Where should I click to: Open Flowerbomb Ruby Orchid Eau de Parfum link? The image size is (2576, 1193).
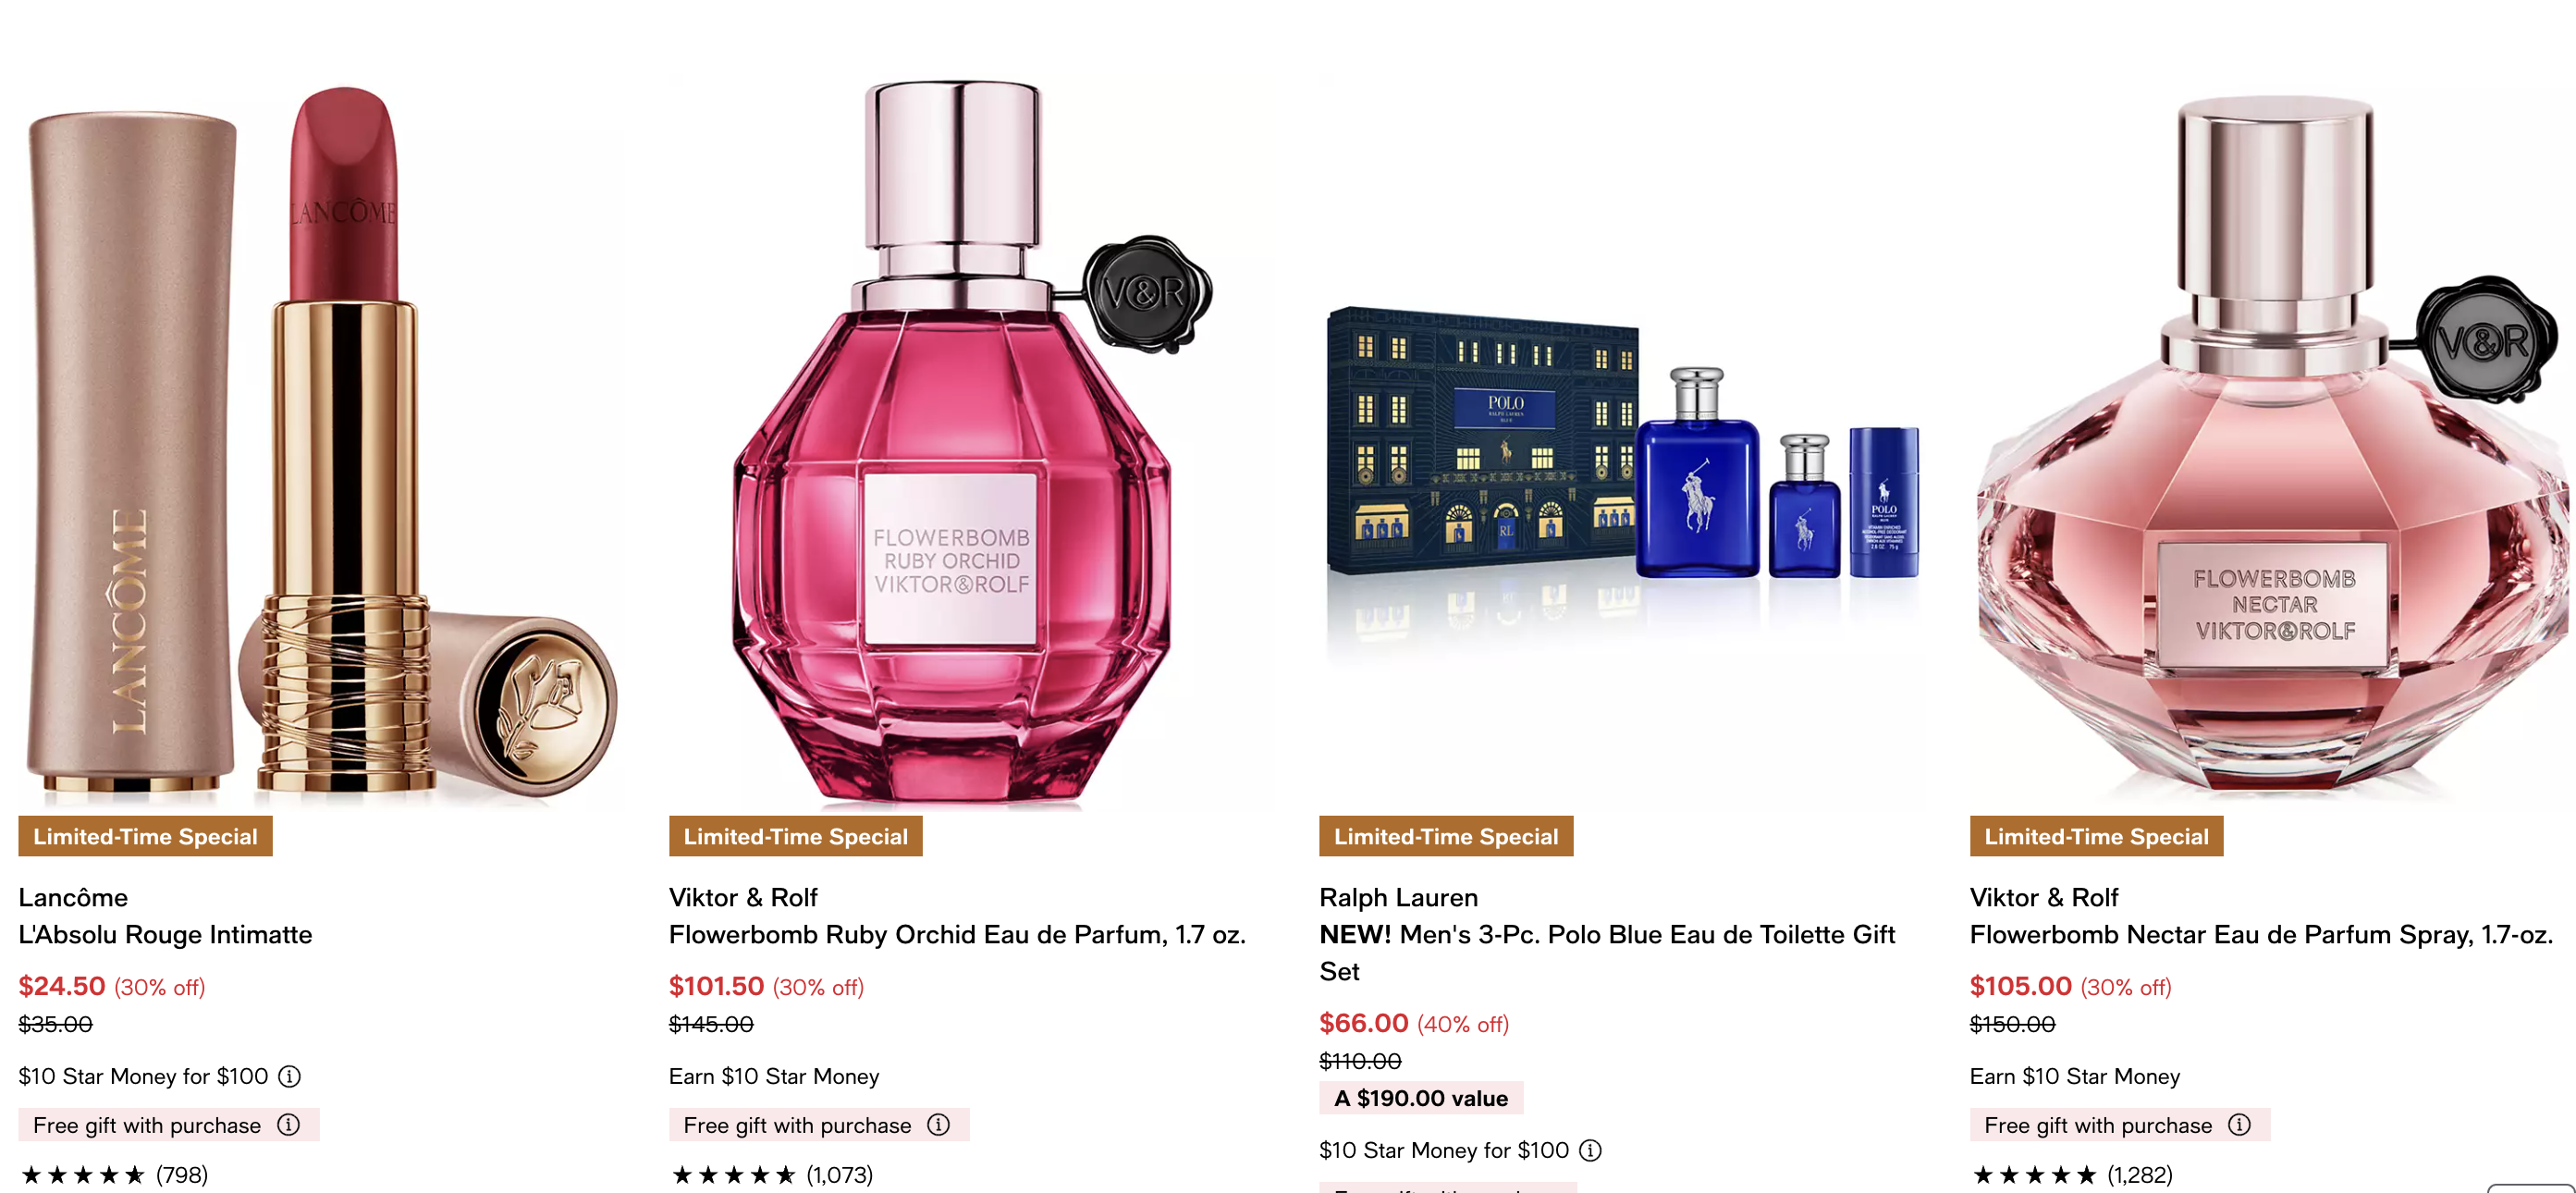[x=957, y=934]
